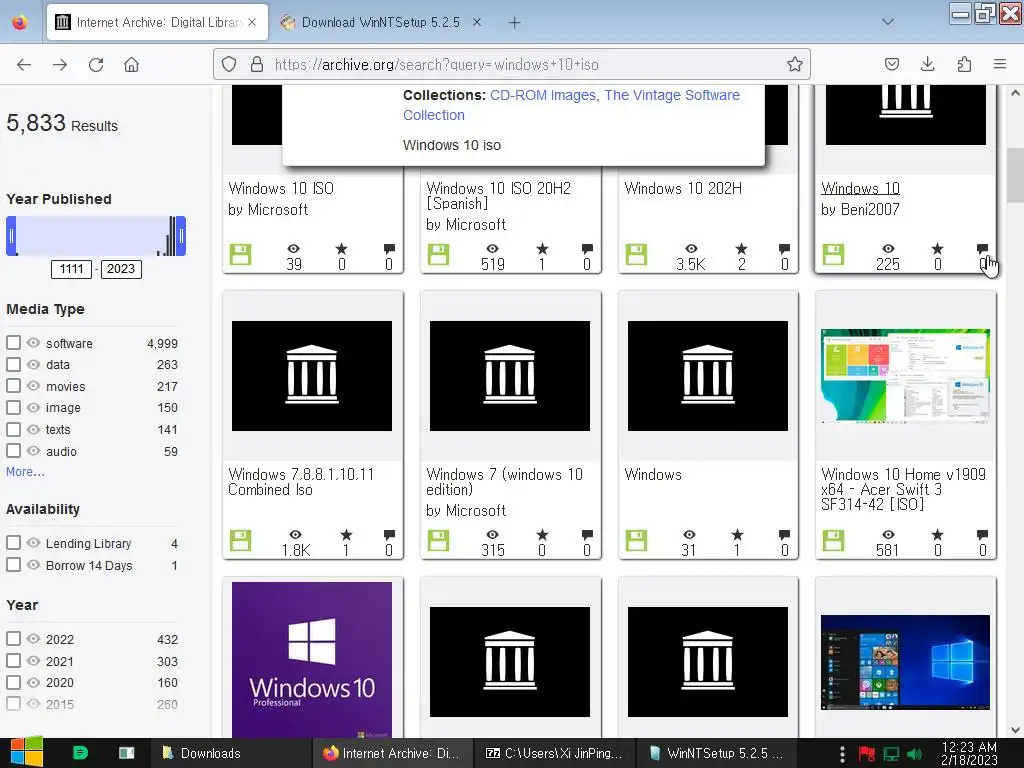Open the Firefox downloads panel

tap(927, 64)
